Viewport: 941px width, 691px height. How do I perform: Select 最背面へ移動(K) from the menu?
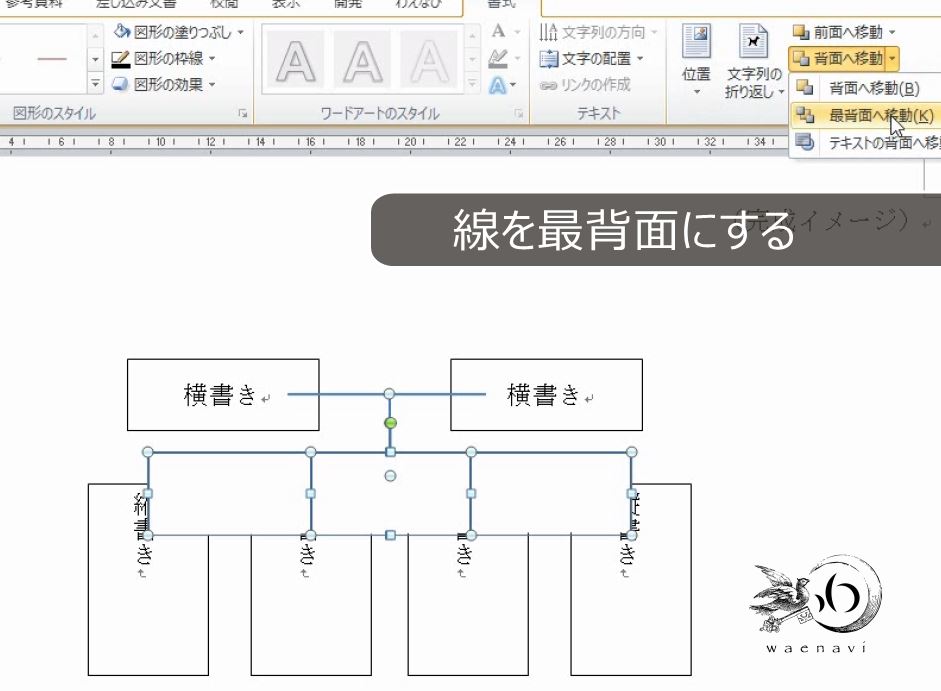click(x=870, y=116)
